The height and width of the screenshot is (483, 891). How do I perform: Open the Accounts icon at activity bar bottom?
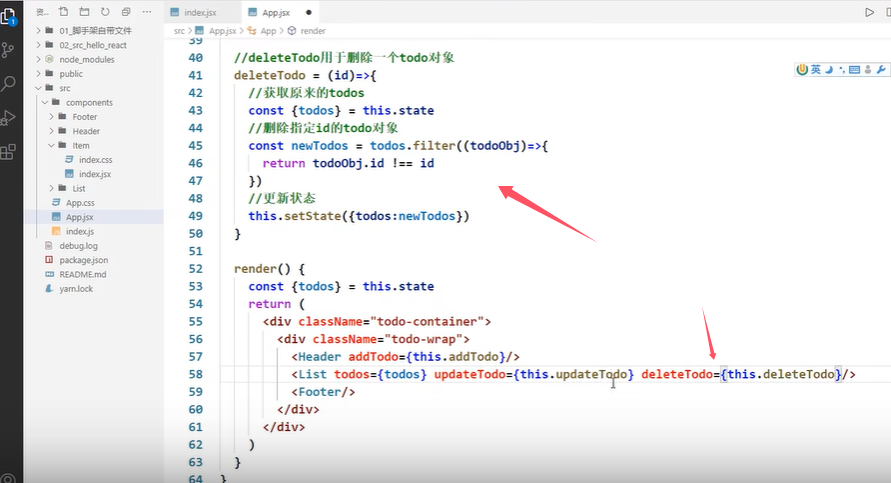pos(8,478)
